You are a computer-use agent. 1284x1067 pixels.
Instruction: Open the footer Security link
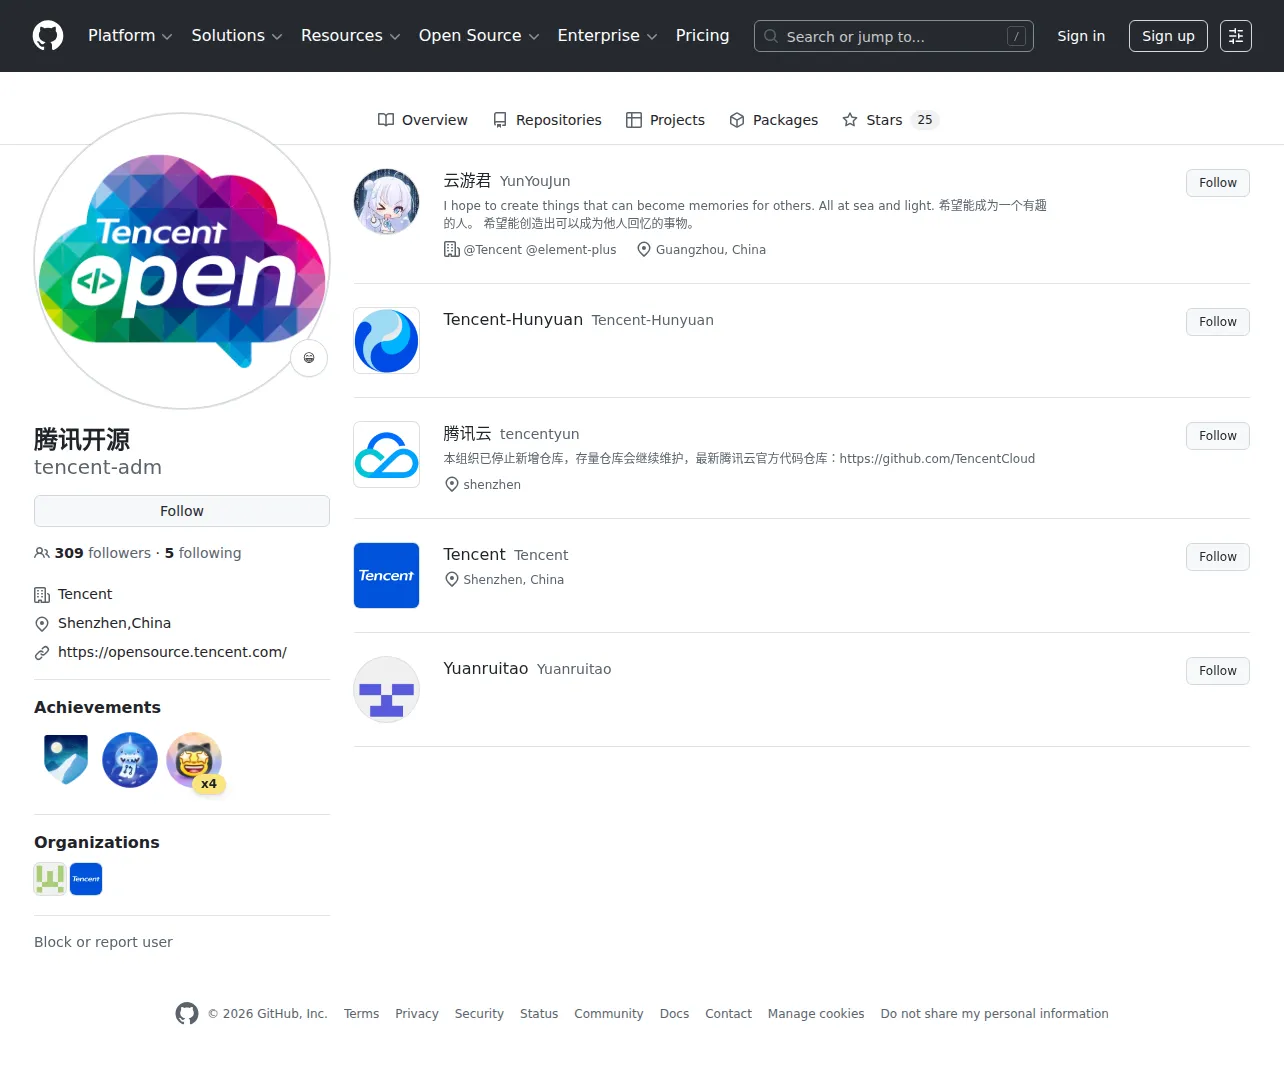(x=479, y=1014)
